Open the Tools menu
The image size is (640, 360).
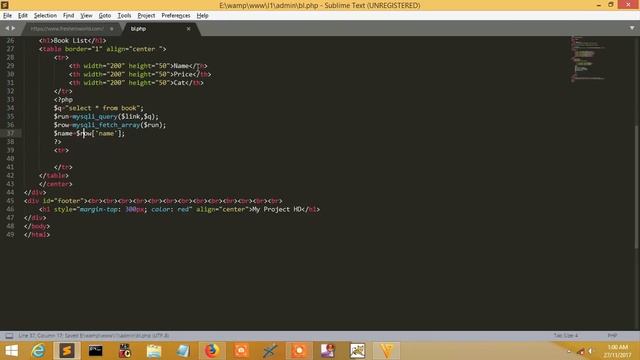(x=124, y=16)
